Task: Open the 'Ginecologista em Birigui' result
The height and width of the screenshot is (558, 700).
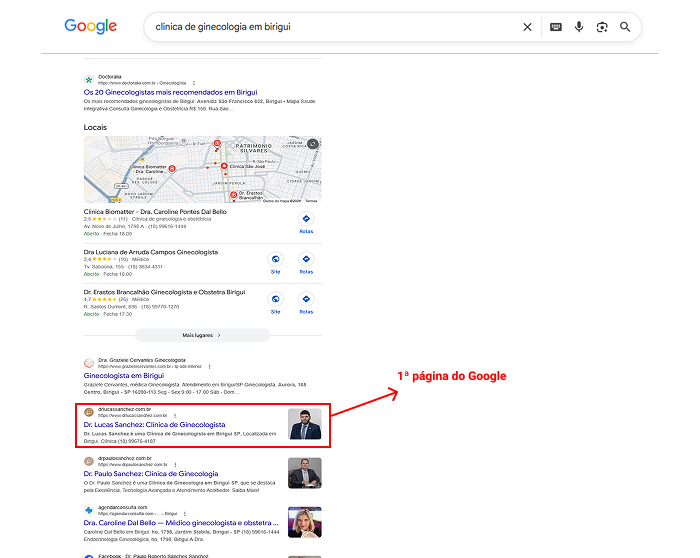Action: point(124,376)
